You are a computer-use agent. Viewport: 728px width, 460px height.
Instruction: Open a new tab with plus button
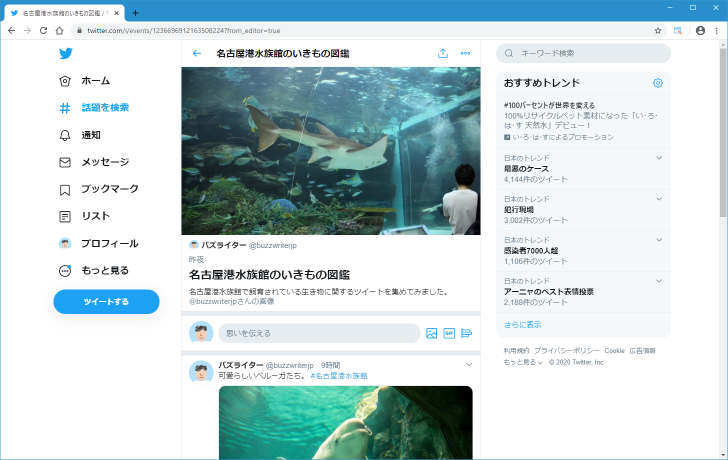(135, 13)
